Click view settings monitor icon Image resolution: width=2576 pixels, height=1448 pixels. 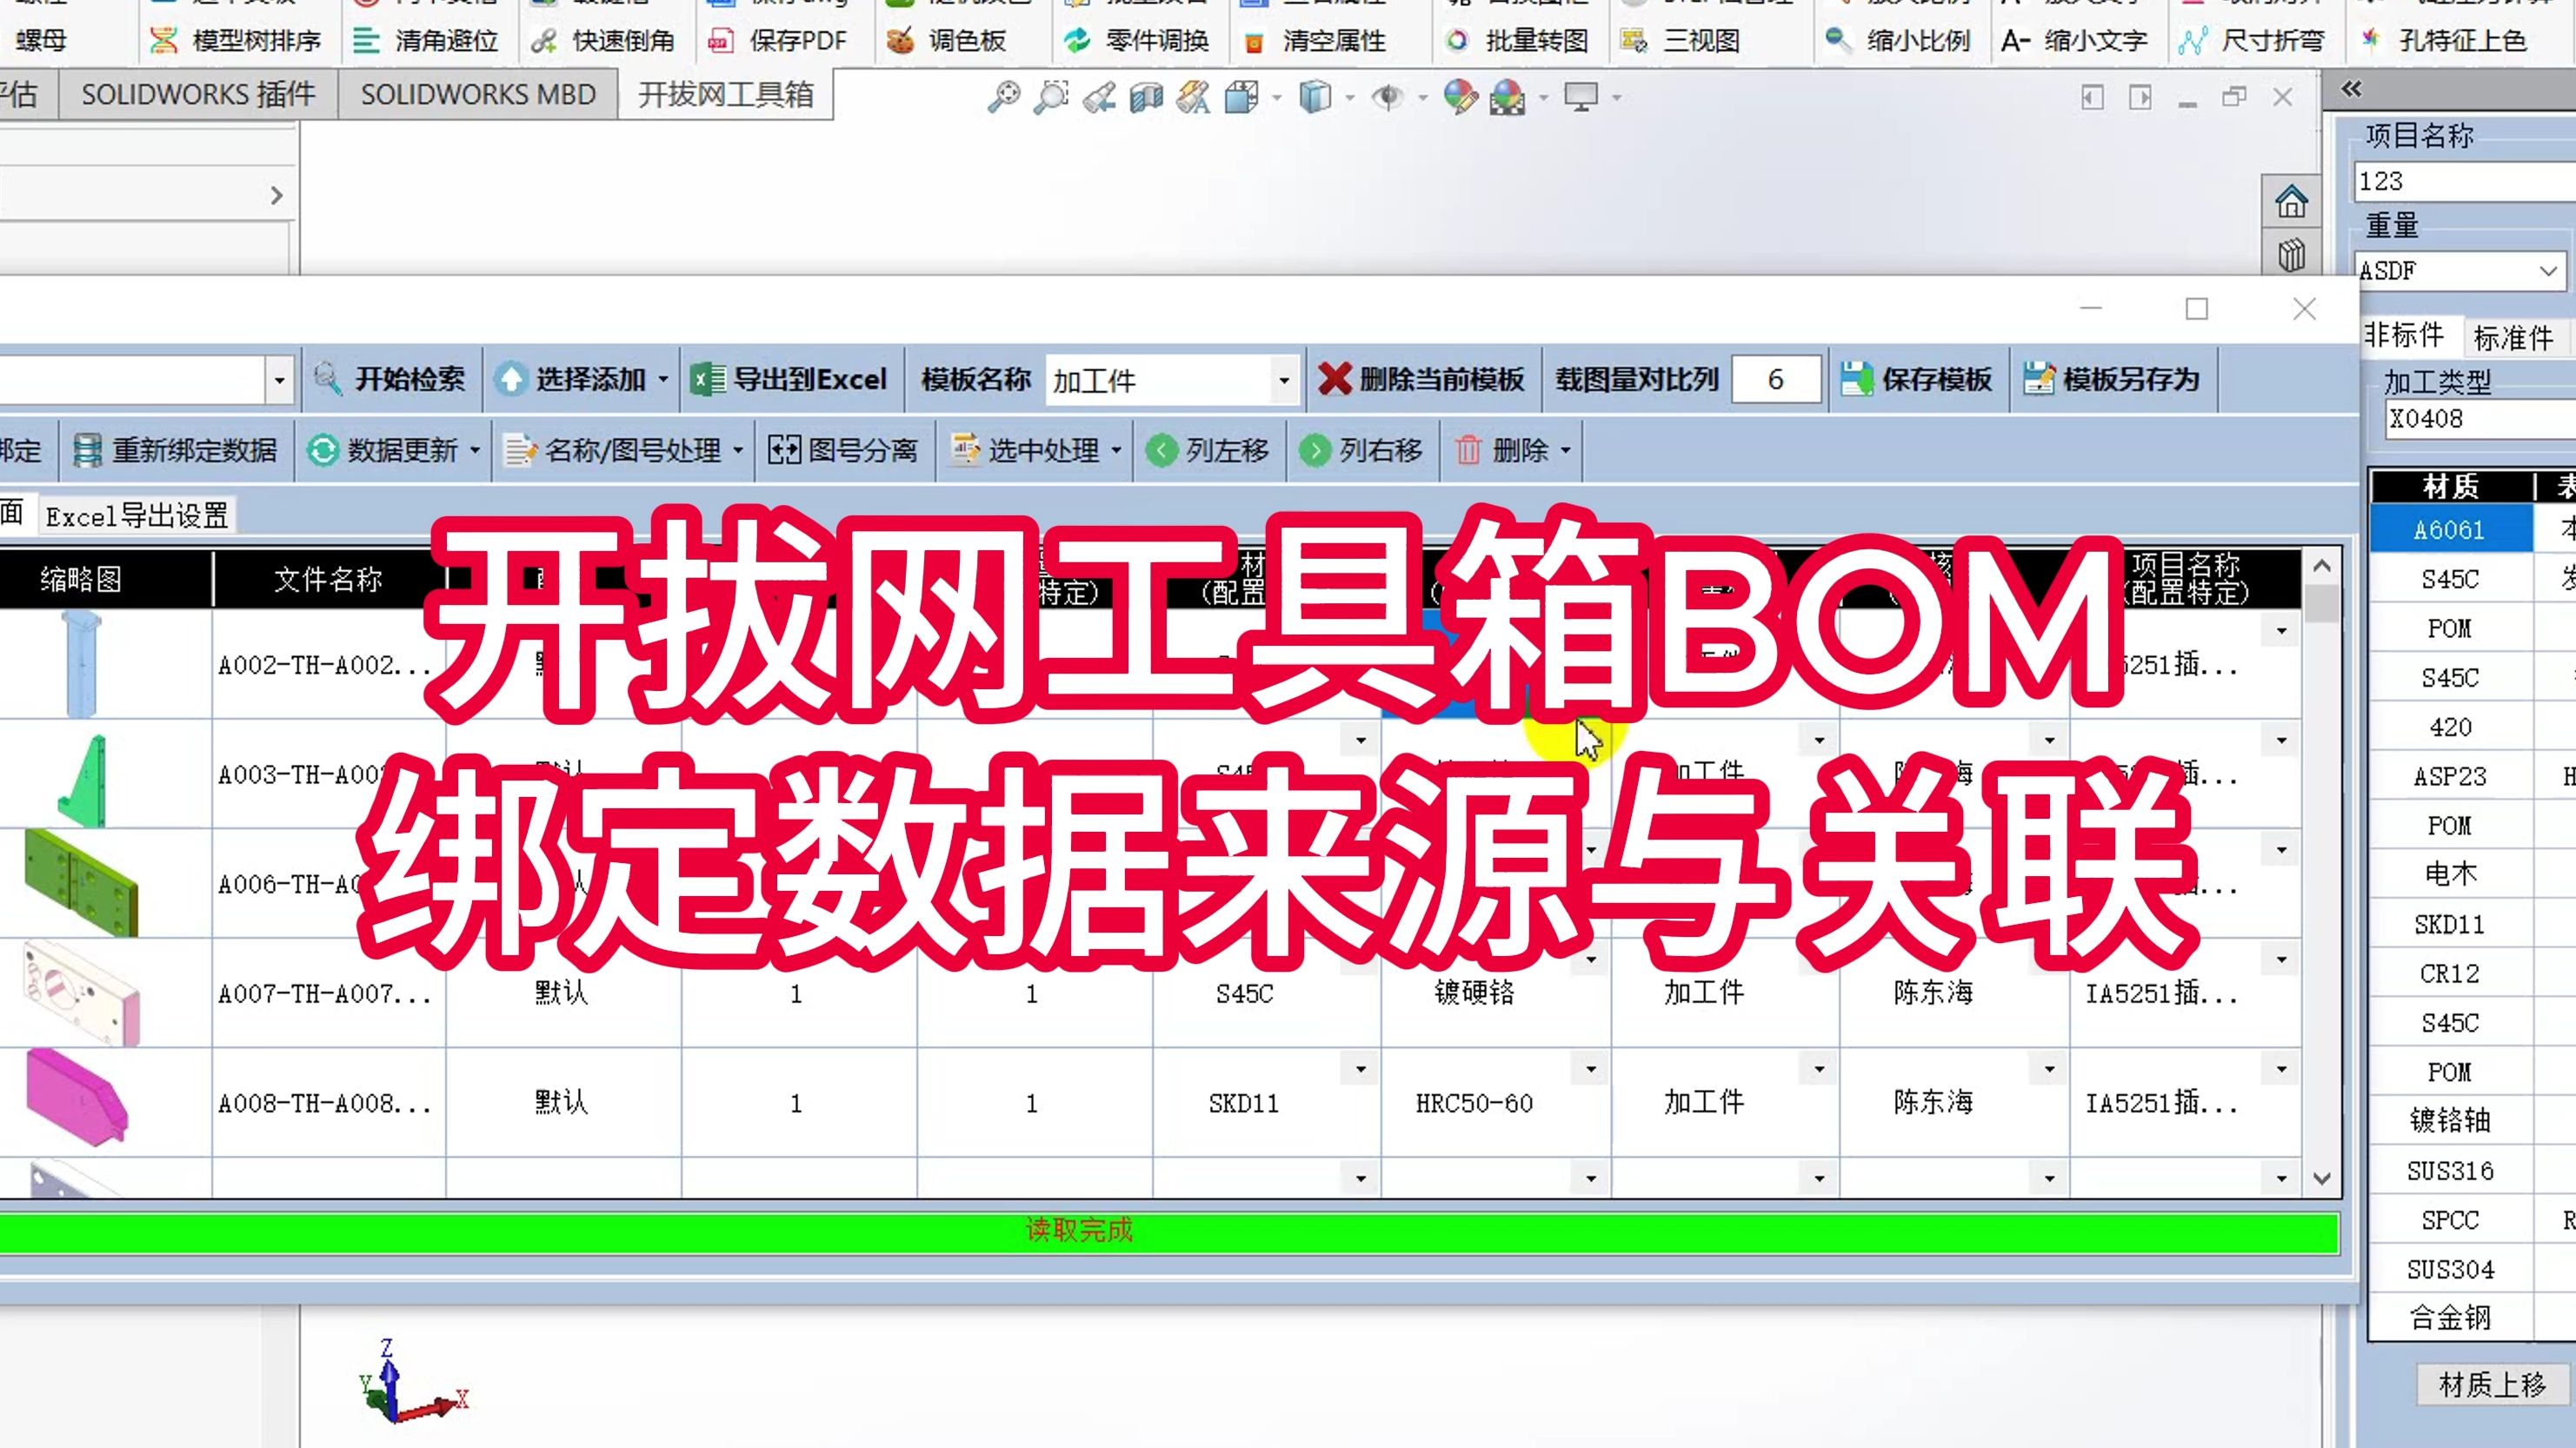[x=1581, y=97]
